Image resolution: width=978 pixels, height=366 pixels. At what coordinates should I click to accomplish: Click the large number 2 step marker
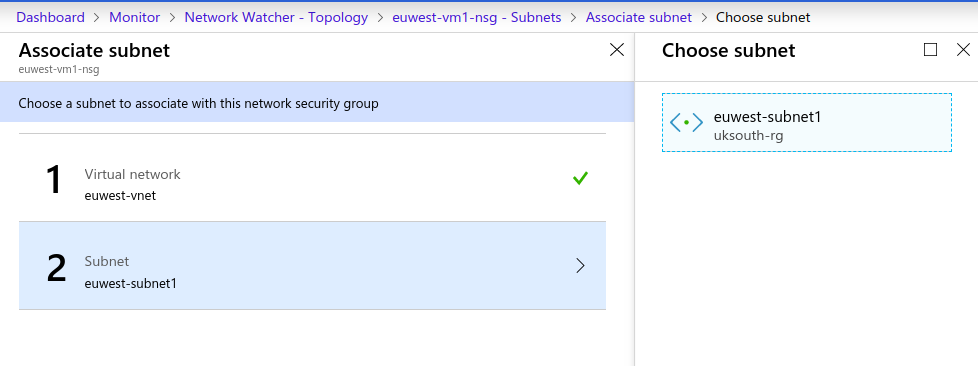(56, 267)
